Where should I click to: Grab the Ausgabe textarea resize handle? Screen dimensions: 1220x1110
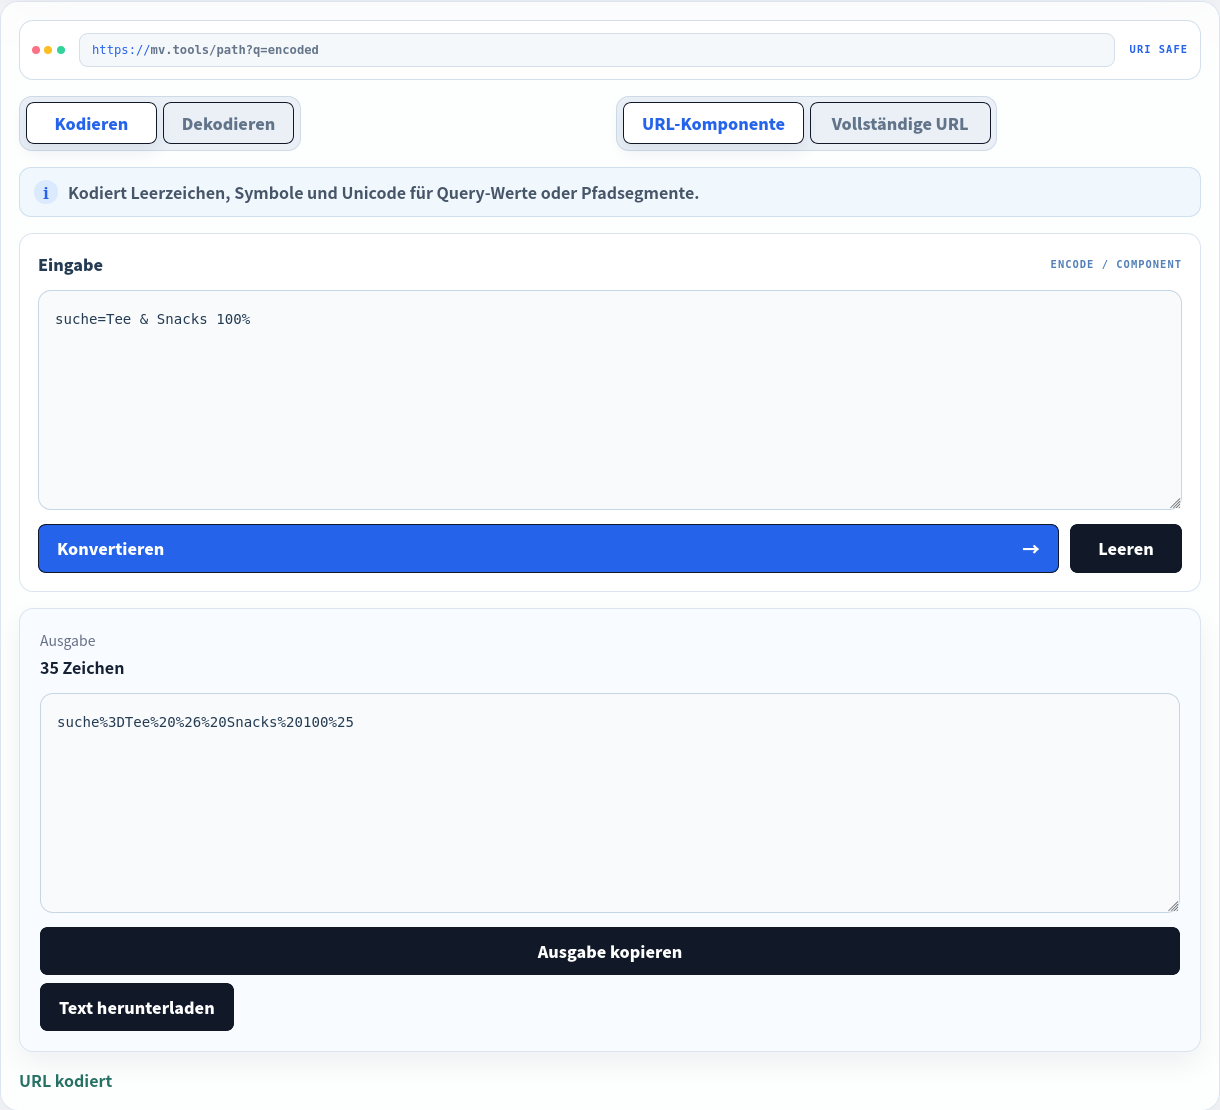click(x=1173, y=906)
